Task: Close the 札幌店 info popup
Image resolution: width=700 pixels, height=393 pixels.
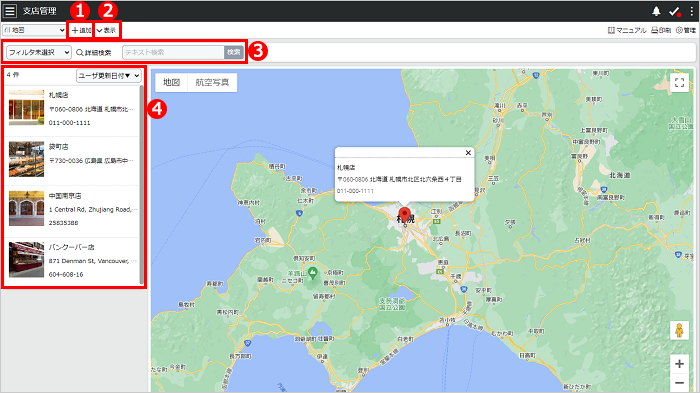Action: pos(468,153)
